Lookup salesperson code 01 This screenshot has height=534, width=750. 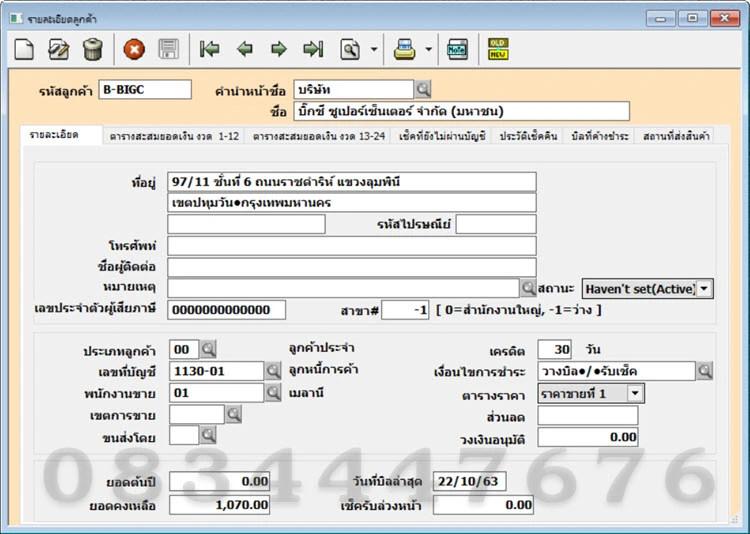coord(273,393)
